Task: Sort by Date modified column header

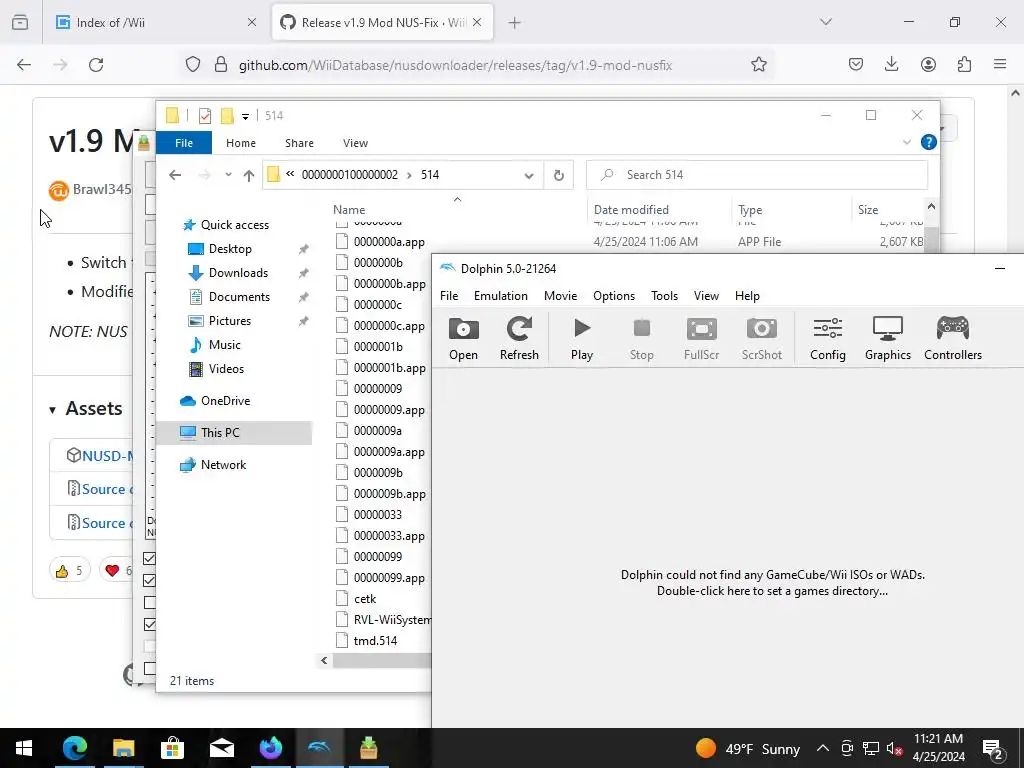Action: [631, 210]
